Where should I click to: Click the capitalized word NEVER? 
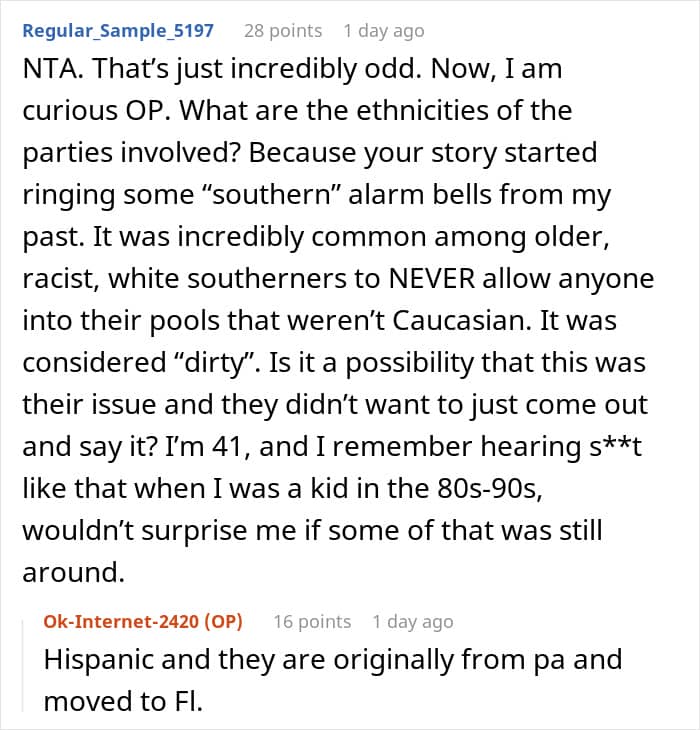pyautogui.click(x=431, y=279)
